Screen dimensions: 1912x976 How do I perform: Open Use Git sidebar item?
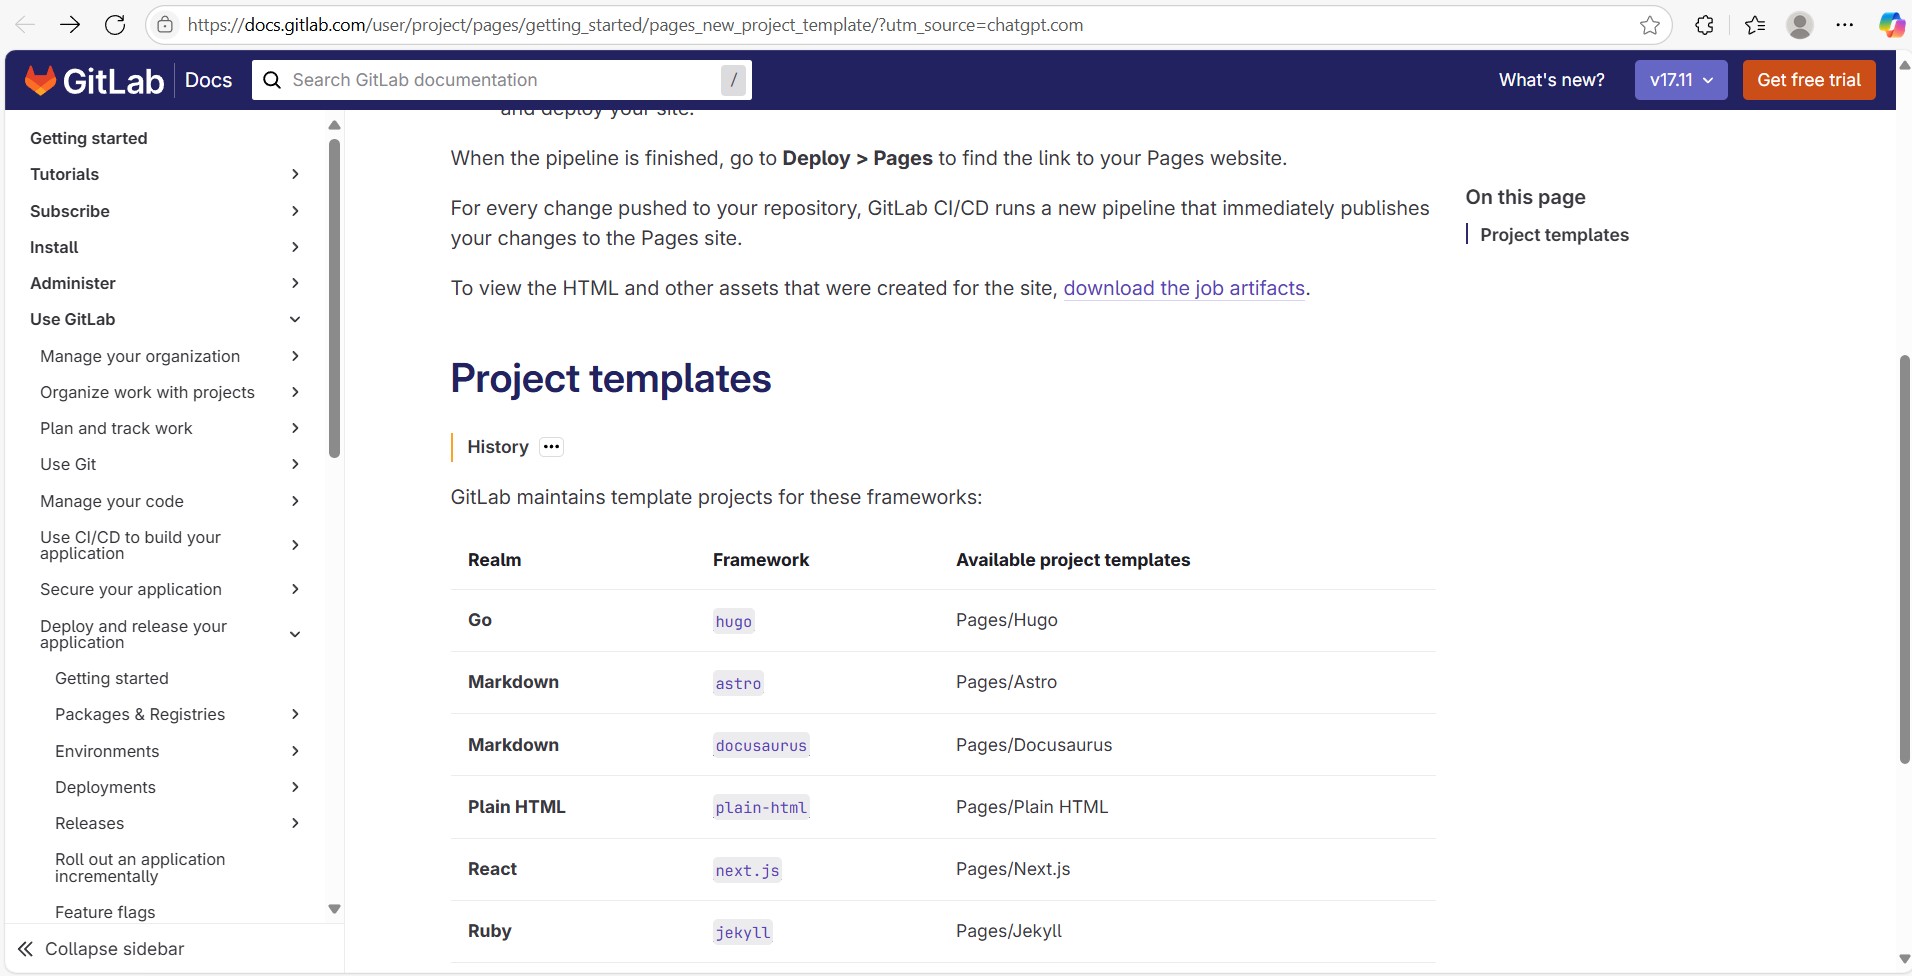click(68, 464)
